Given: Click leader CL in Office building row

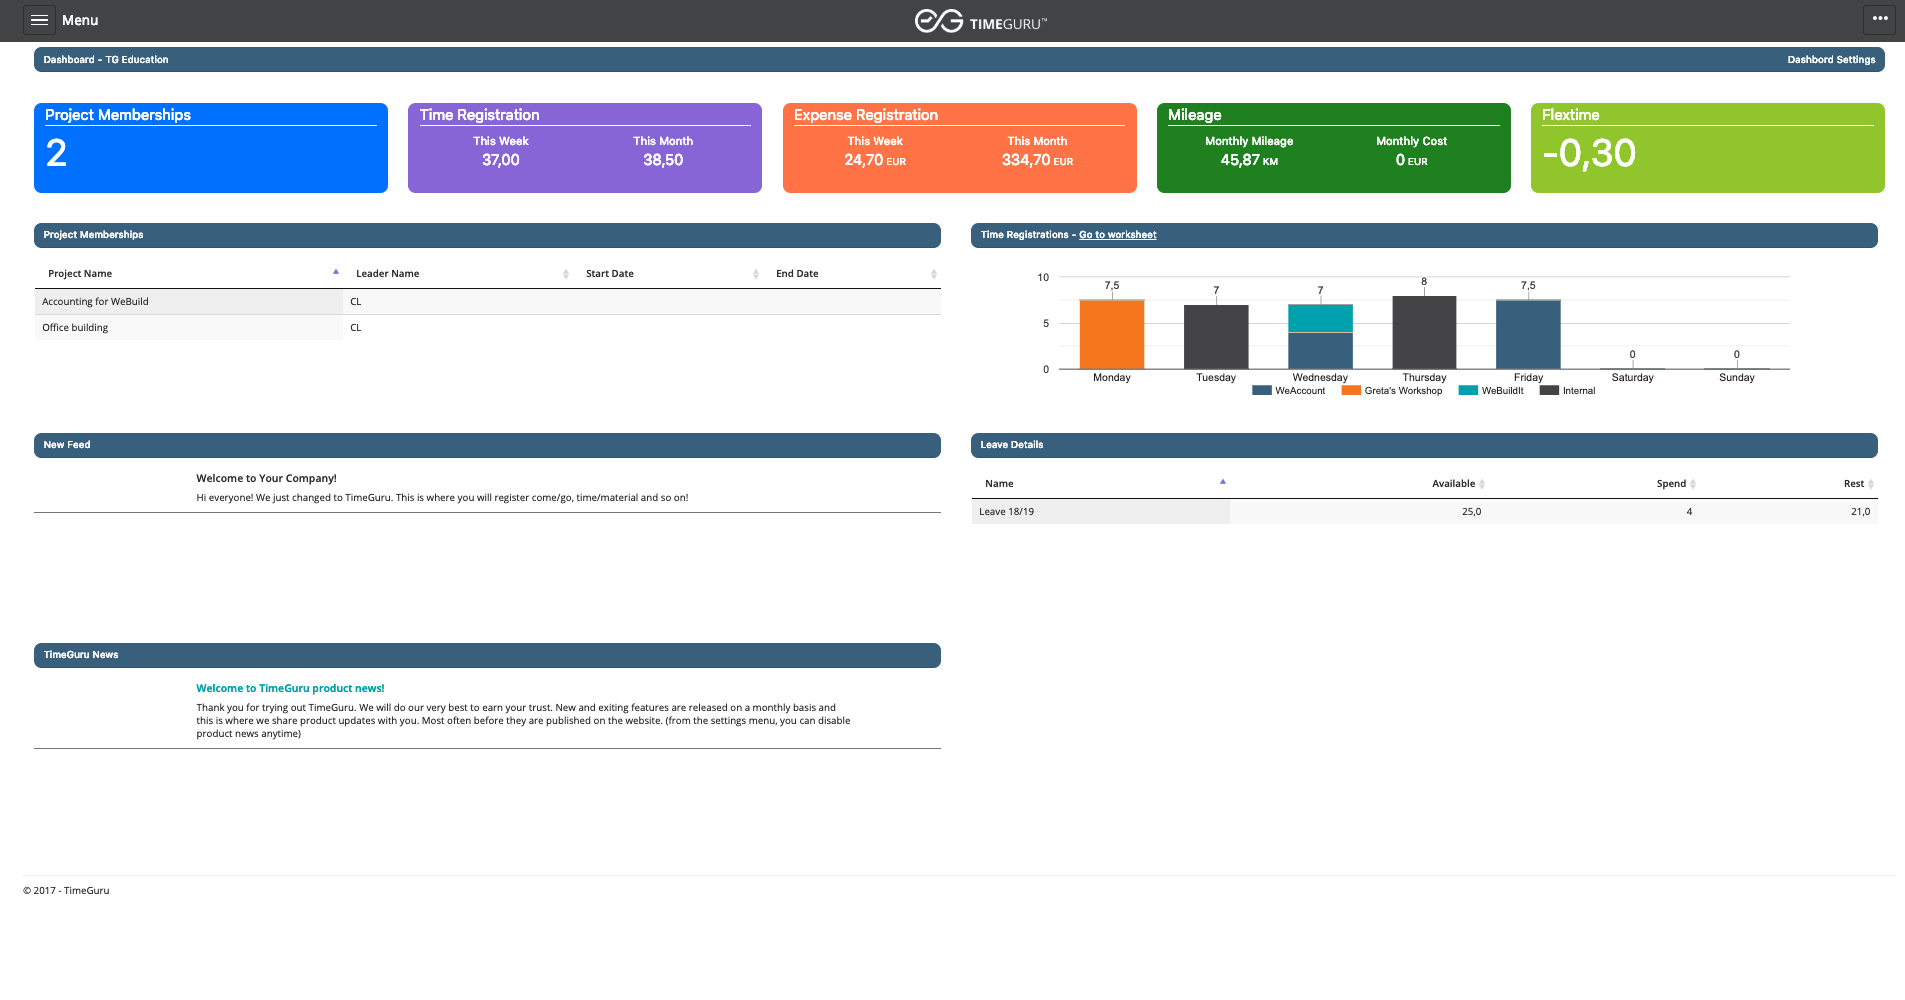Looking at the screenshot, I should pyautogui.click(x=356, y=328).
